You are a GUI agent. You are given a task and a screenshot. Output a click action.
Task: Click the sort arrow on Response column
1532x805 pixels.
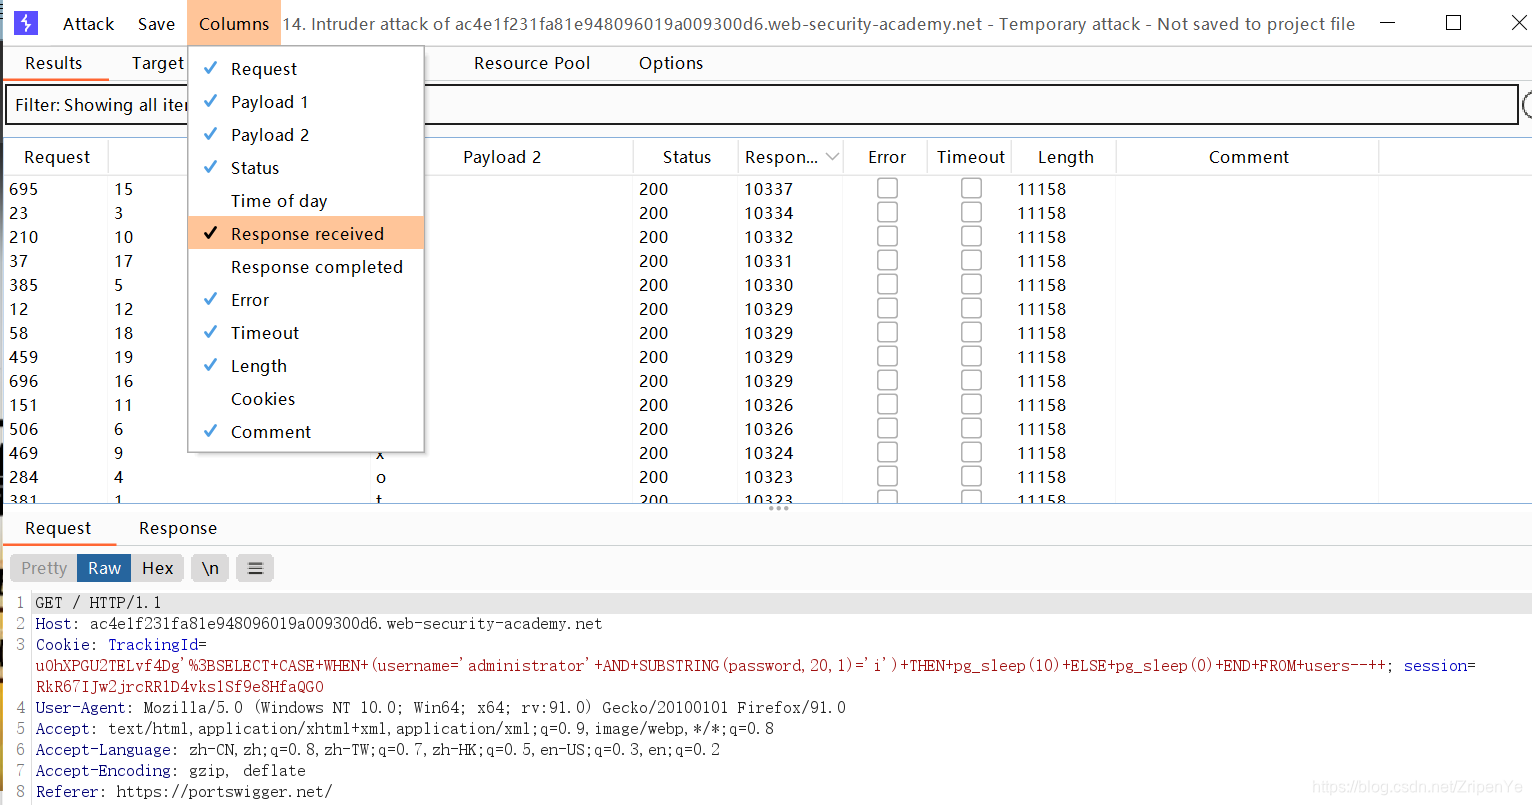pos(832,157)
